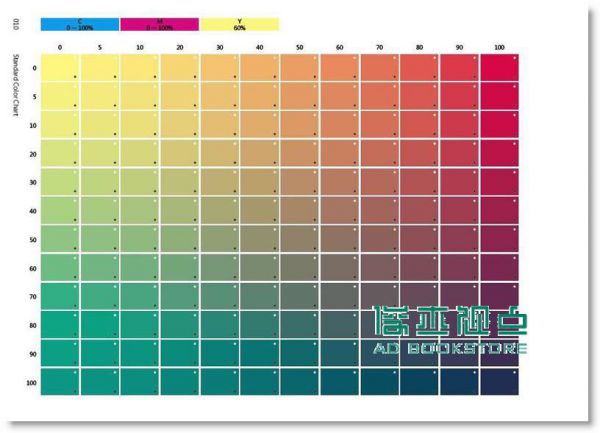This screenshot has height=433, width=600.
Task: Pick the swatch at row 80, column 5
Action: [99, 325]
